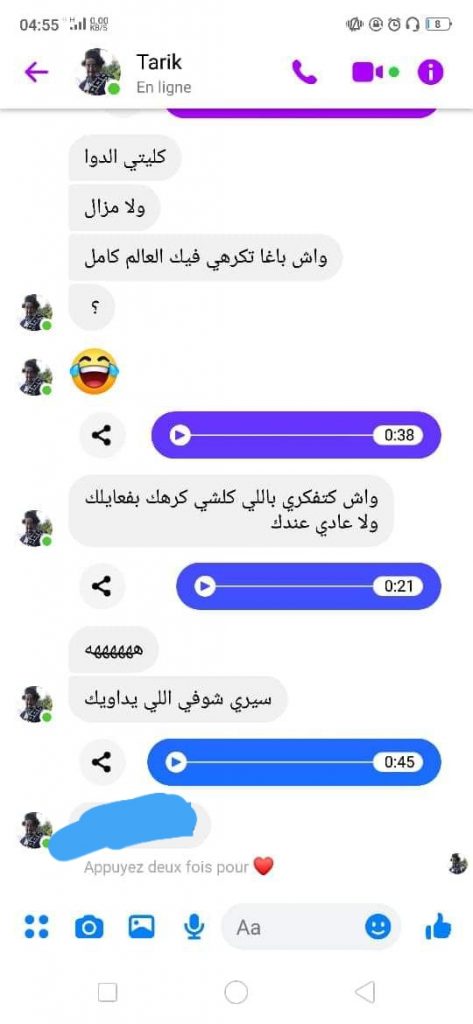Image resolution: width=473 pixels, height=1024 pixels.
Task: Record a voice message with the microphone
Action: [x=193, y=927]
